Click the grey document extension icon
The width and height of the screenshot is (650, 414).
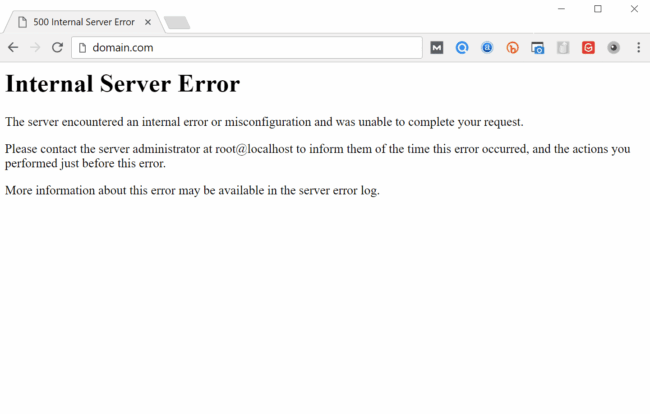[563, 47]
